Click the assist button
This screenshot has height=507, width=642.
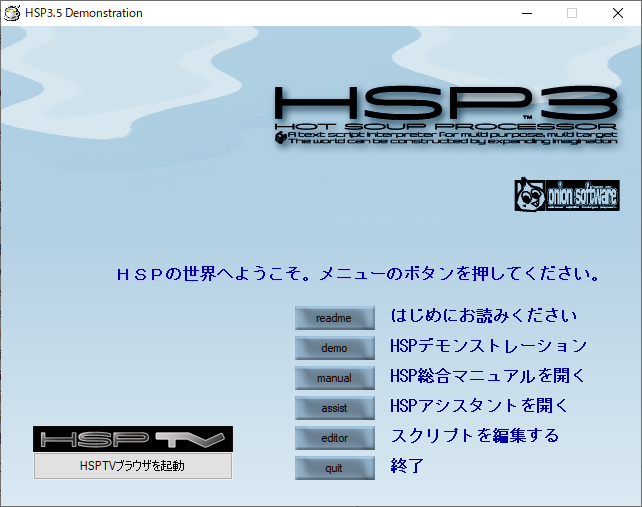(x=335, y=408)
